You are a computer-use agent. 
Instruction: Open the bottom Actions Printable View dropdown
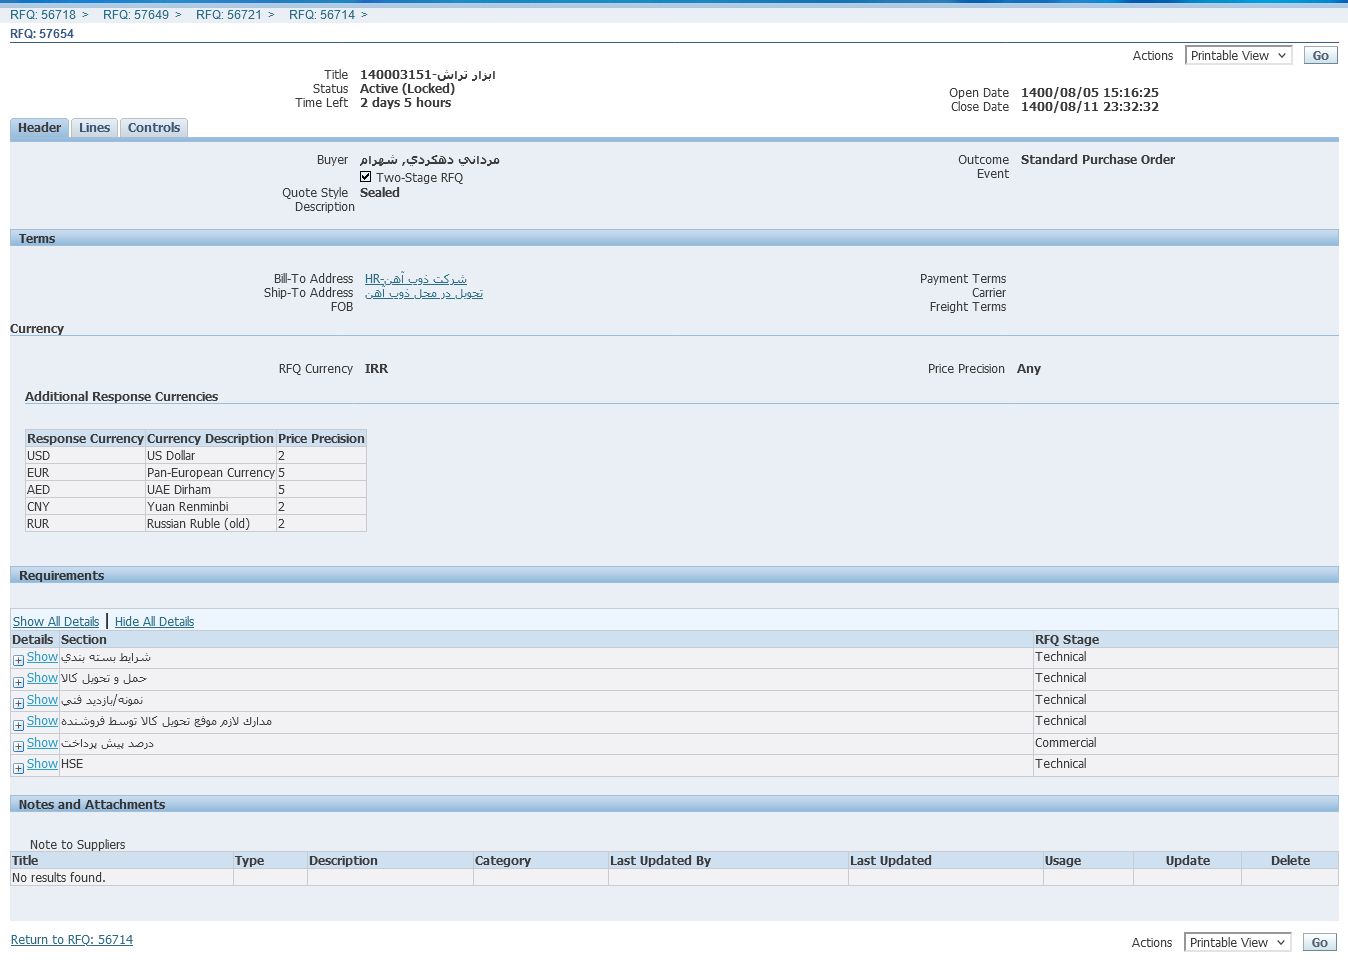1238,943
